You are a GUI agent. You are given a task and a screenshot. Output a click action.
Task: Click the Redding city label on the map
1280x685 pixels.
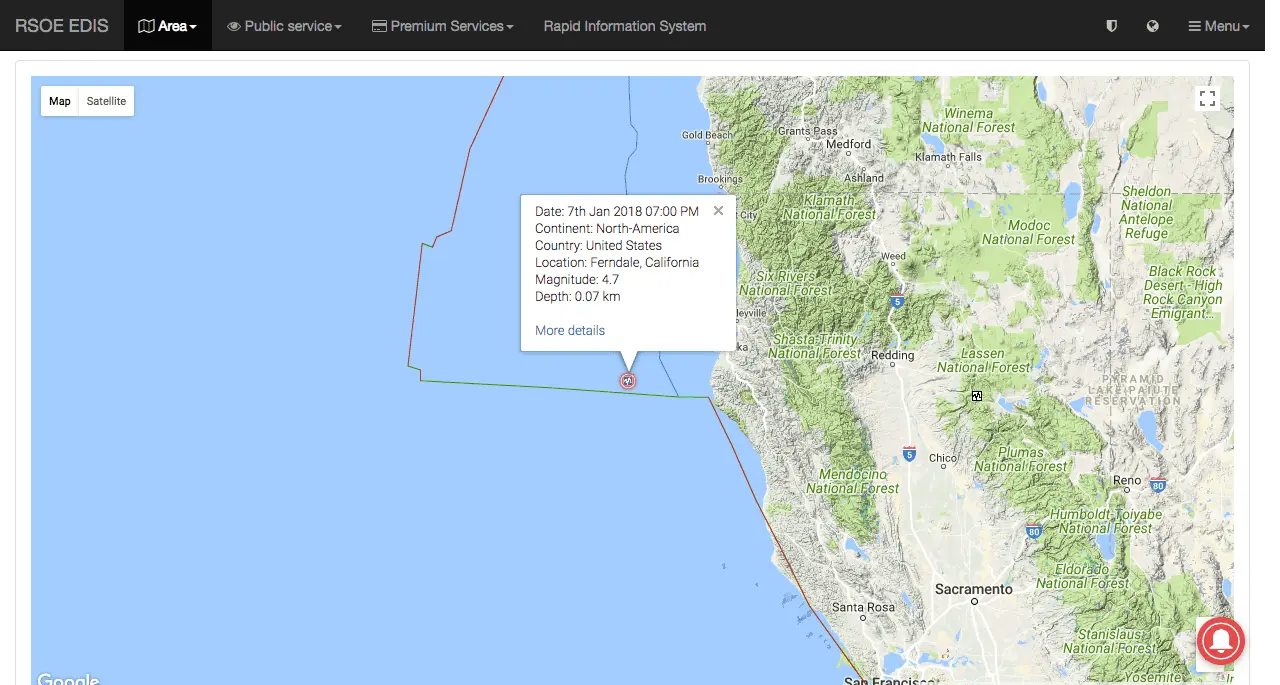coord(892,355)
